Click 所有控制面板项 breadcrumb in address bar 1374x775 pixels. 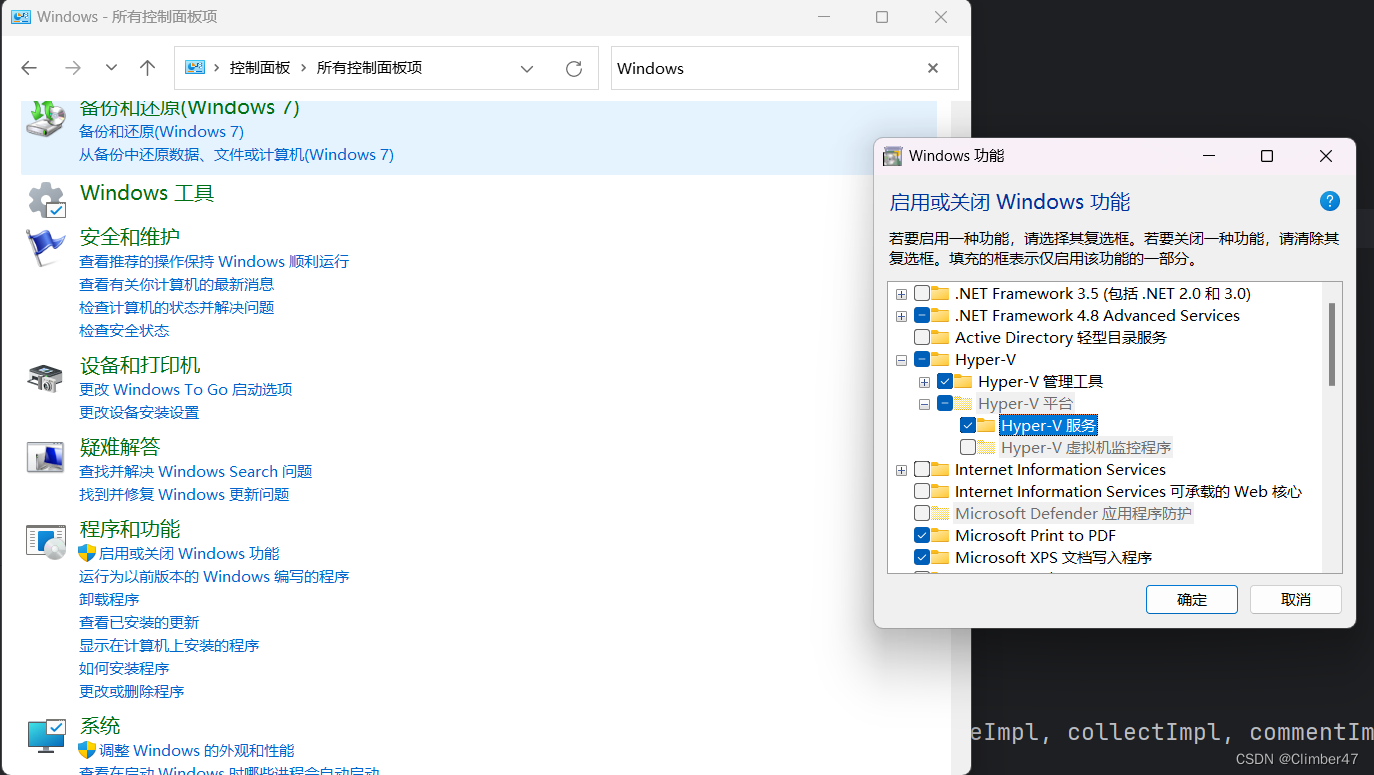369,68
